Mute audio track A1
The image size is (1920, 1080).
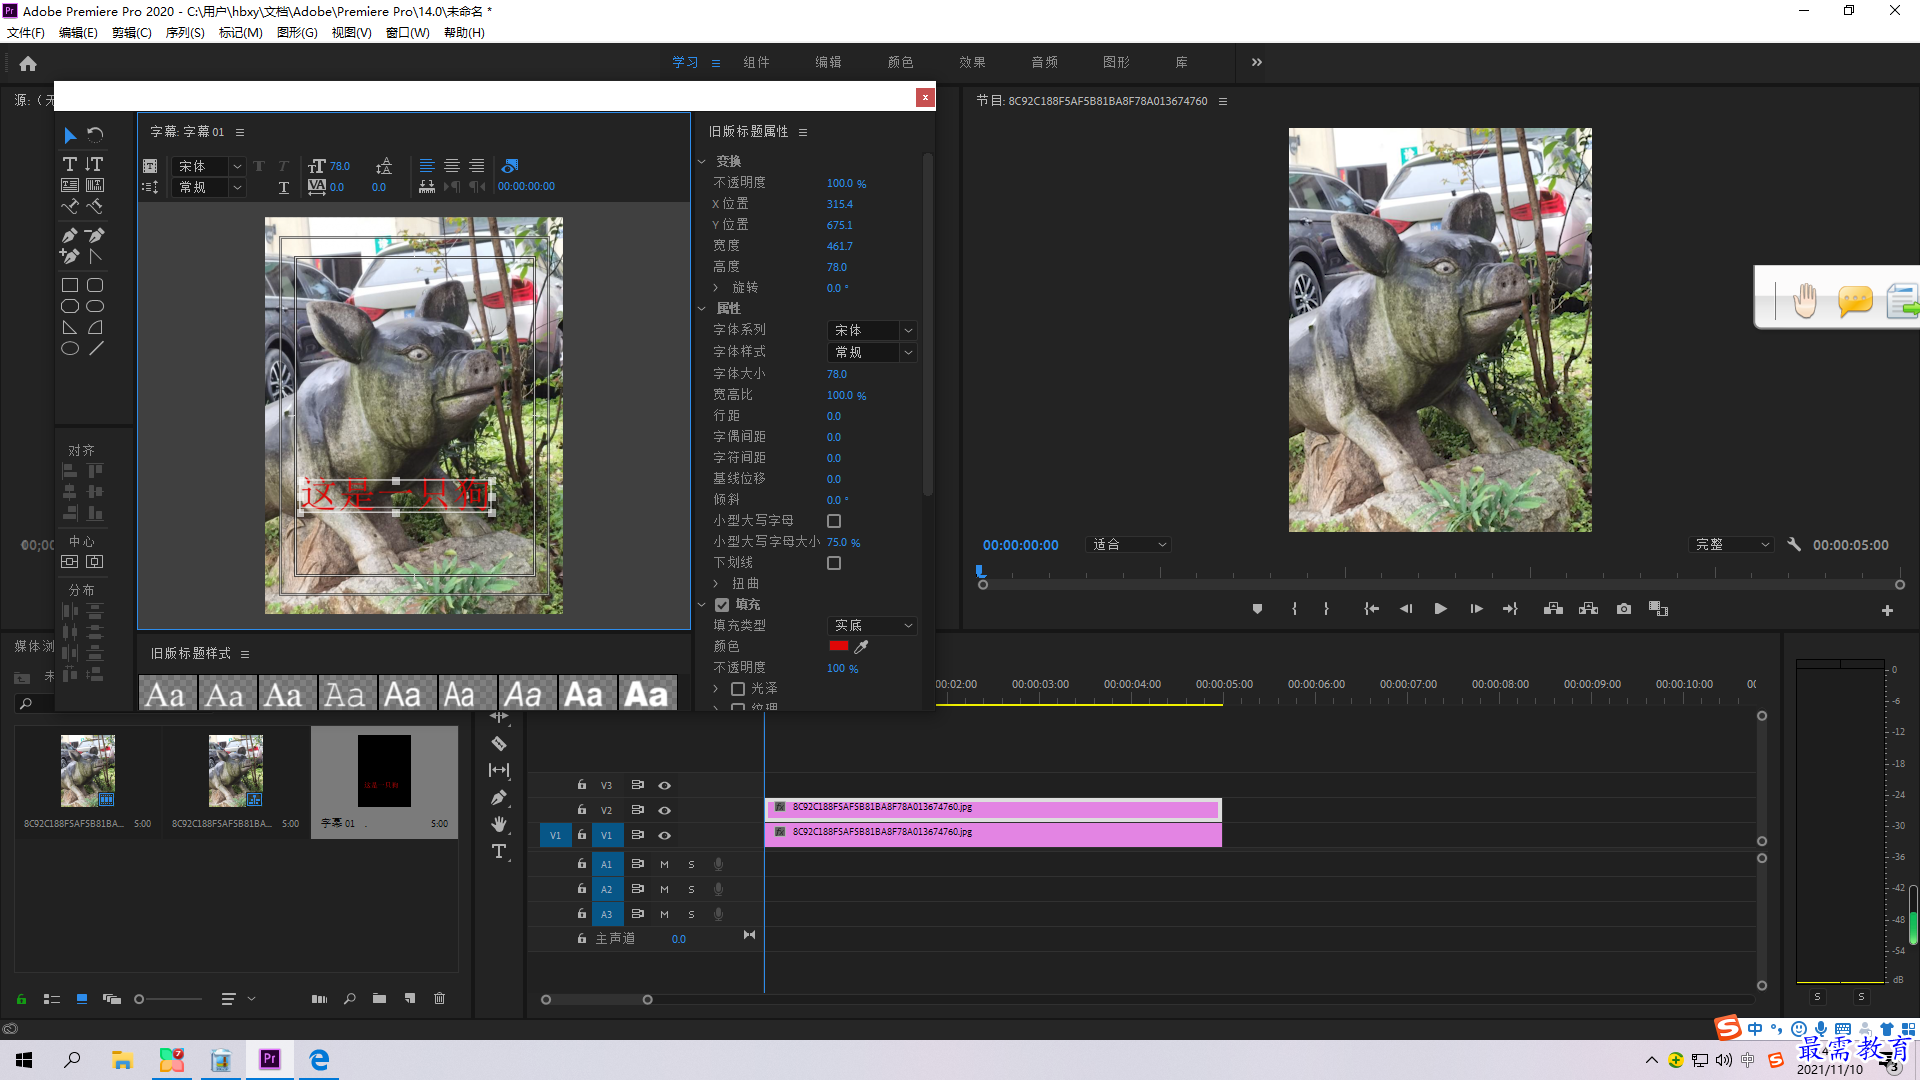click(x=664, y=864)
